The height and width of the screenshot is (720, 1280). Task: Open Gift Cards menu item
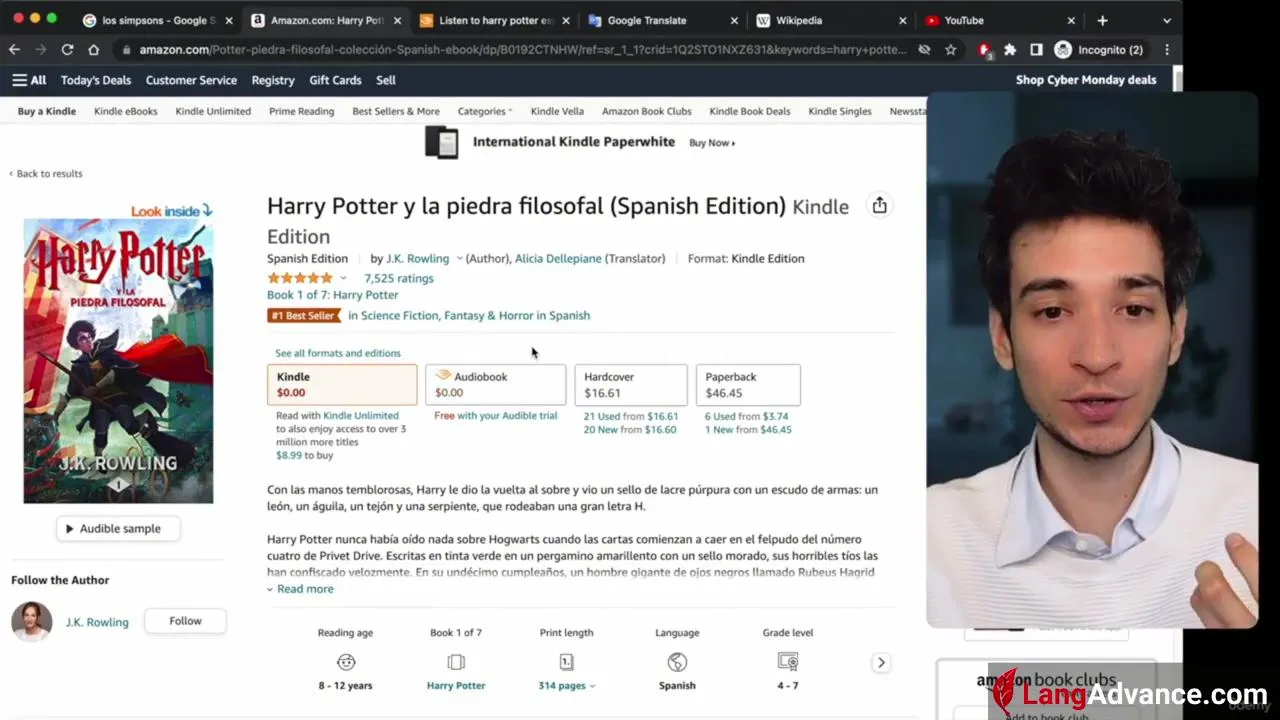tap(335, 80)
